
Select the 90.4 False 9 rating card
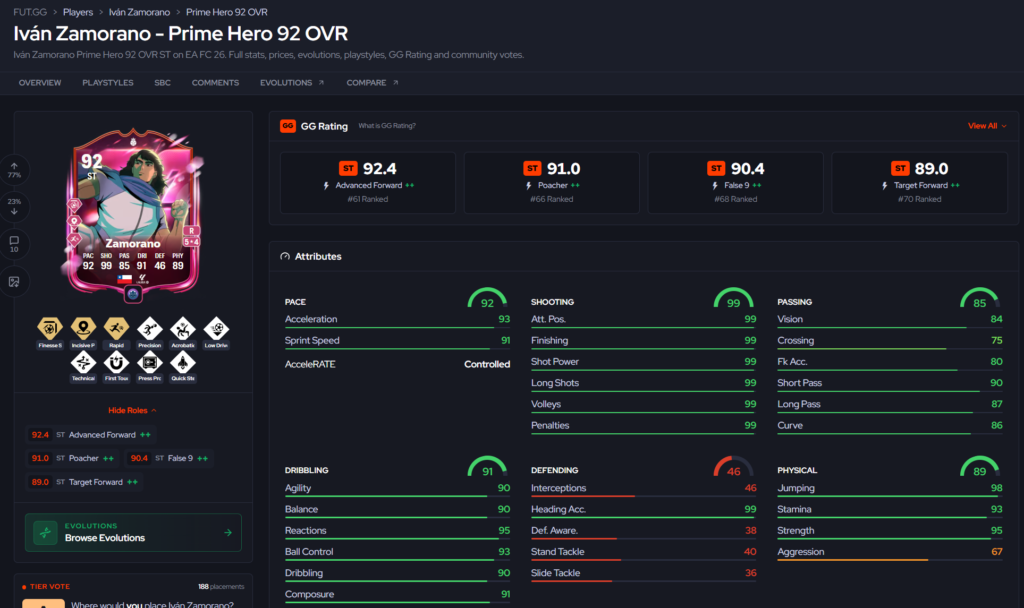coord(735,183)
